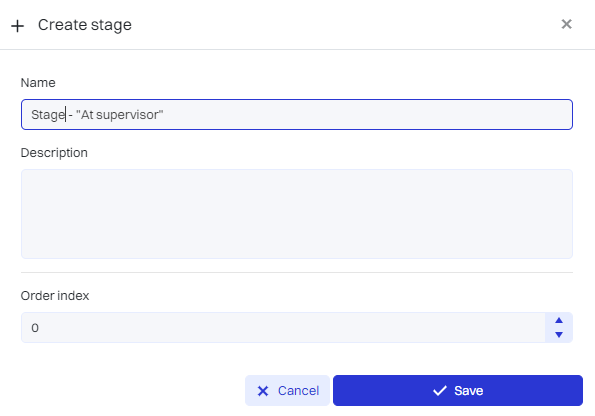Screen dimensions: 595x416
Task: Click the divider line above Order index
Action: click(x=297, y=273)
